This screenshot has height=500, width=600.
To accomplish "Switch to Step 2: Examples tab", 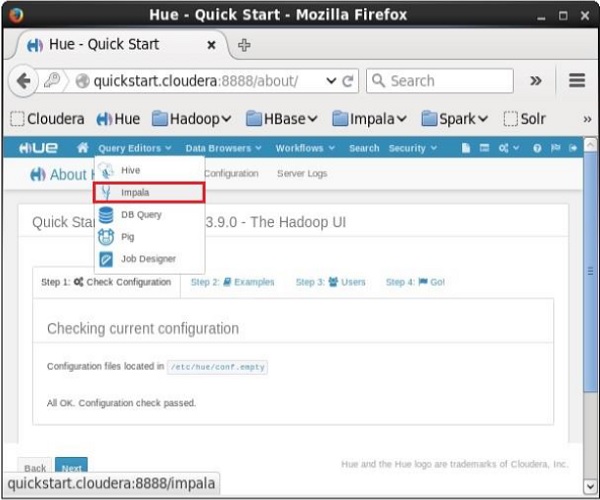I will (x=232, y=282).
